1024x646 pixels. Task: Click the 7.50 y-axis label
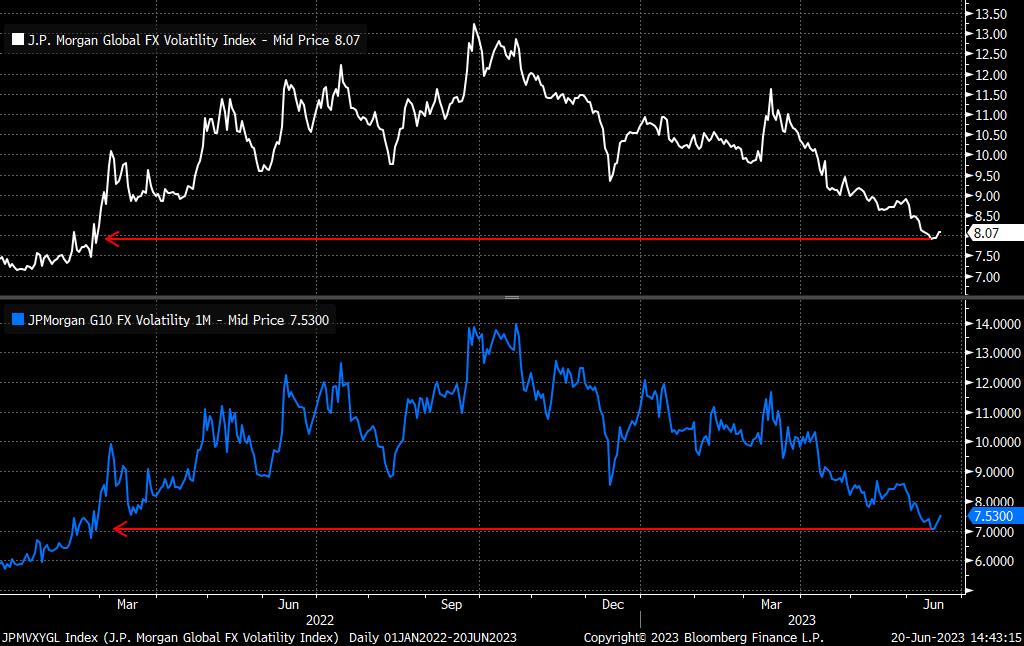[x=988, y=257]
